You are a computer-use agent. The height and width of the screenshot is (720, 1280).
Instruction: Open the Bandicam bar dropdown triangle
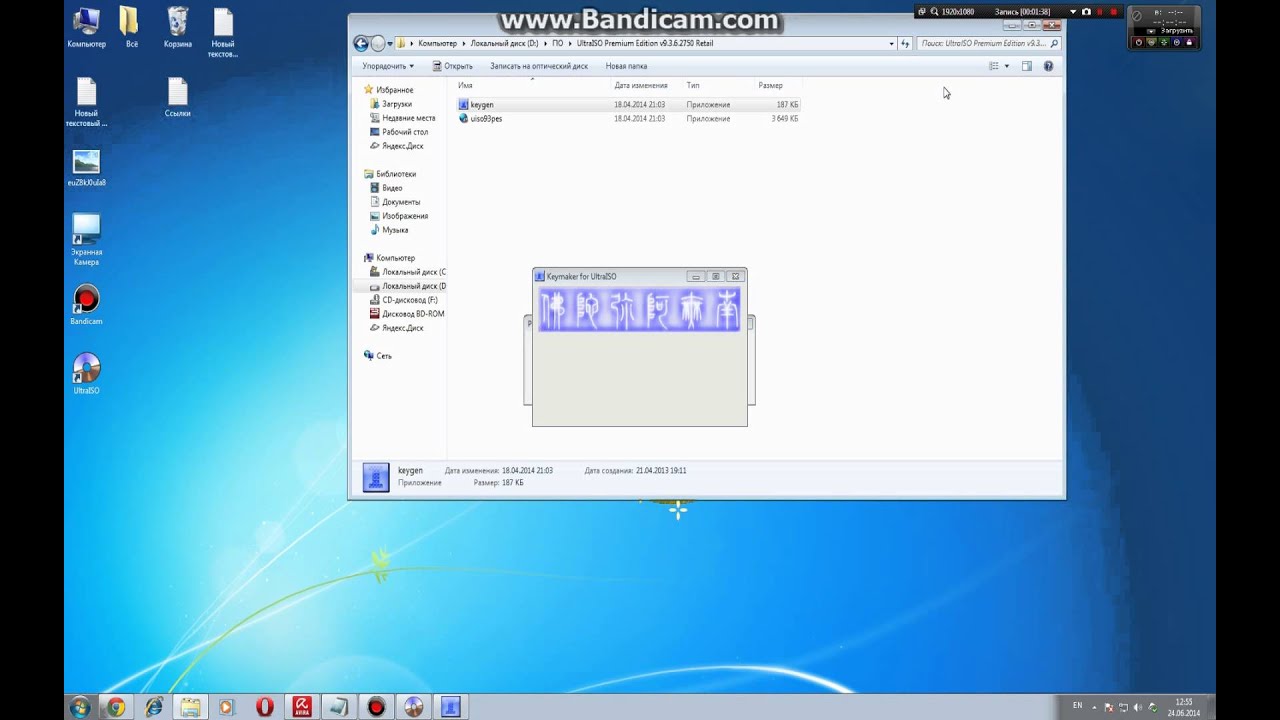[1073, 12]
